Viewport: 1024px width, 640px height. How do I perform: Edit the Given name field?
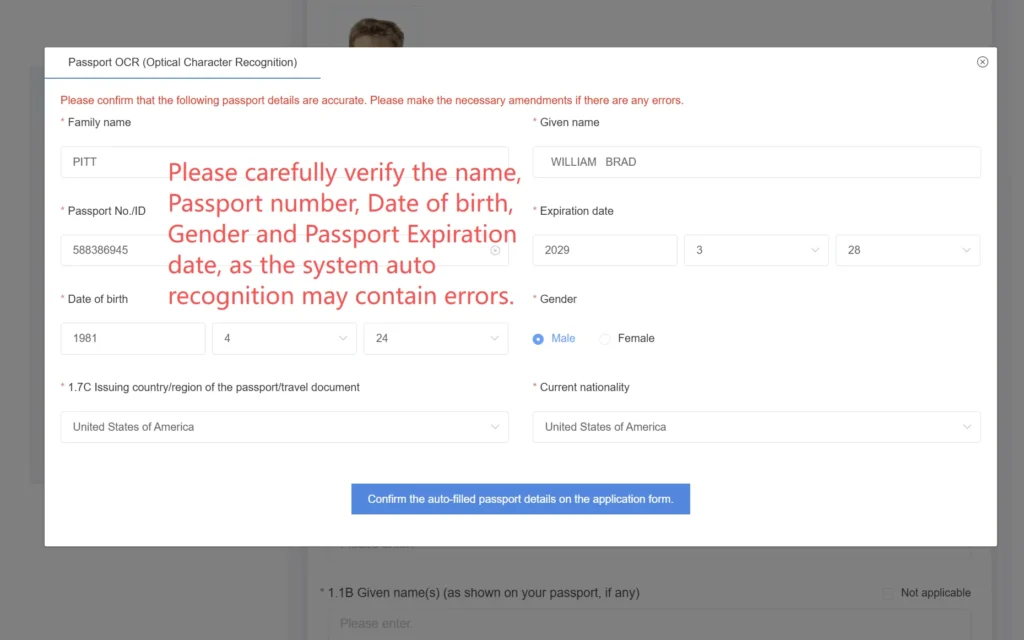tap(756, 162)
